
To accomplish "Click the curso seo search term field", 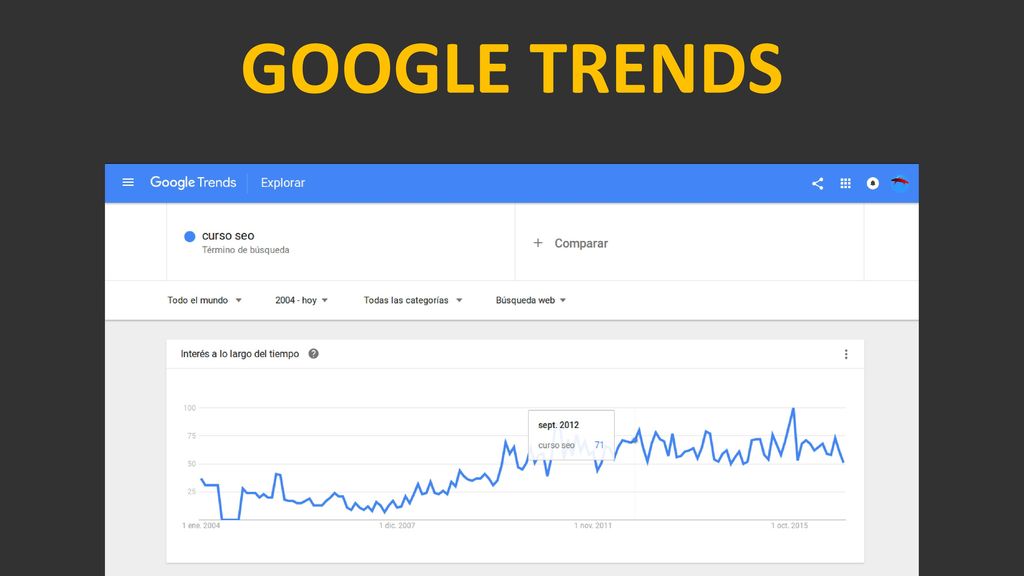I will tap(341, 242).
